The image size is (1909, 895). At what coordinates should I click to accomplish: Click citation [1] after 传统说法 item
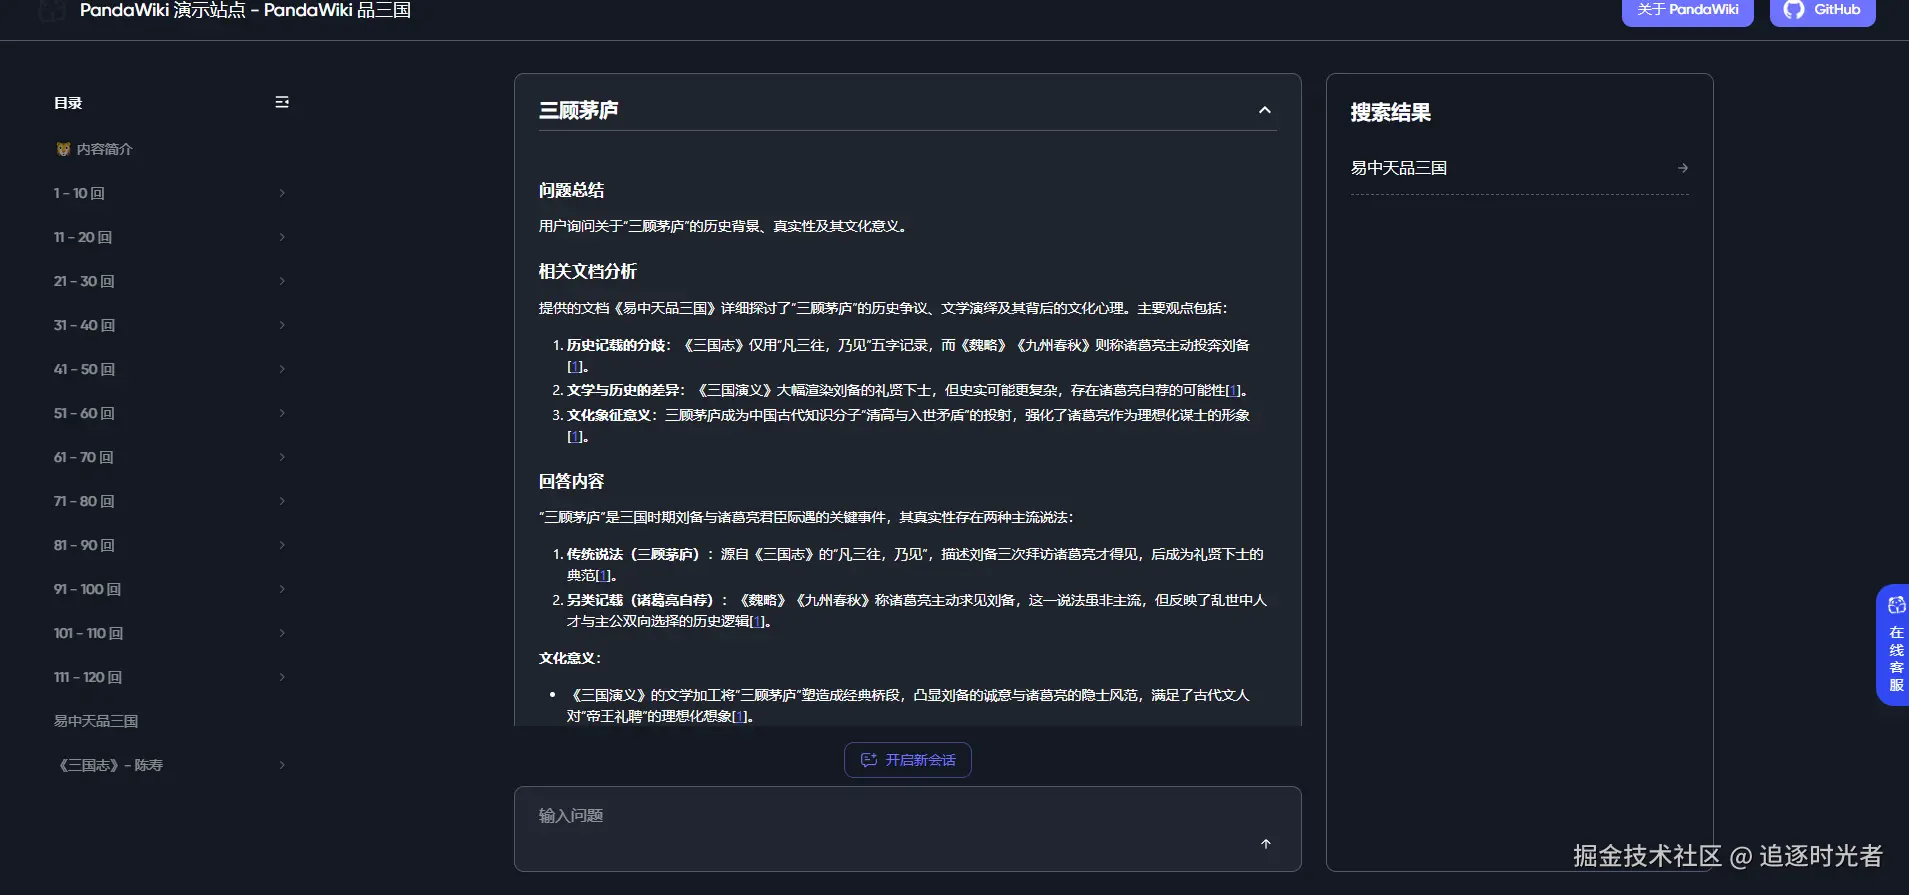click(603, 576)
